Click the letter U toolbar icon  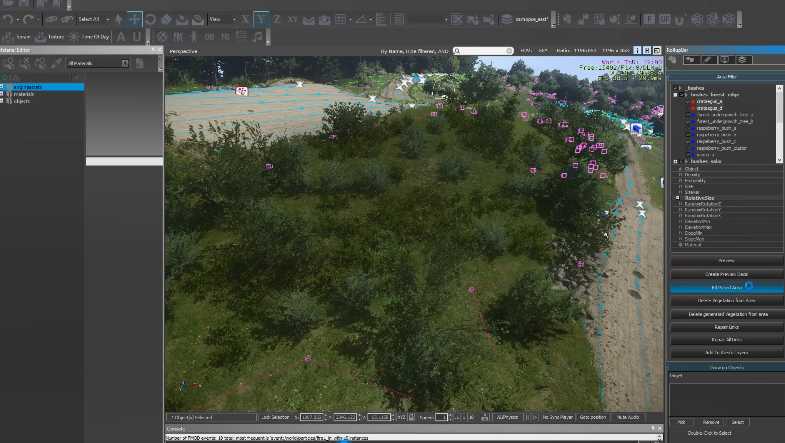point(137,37)
